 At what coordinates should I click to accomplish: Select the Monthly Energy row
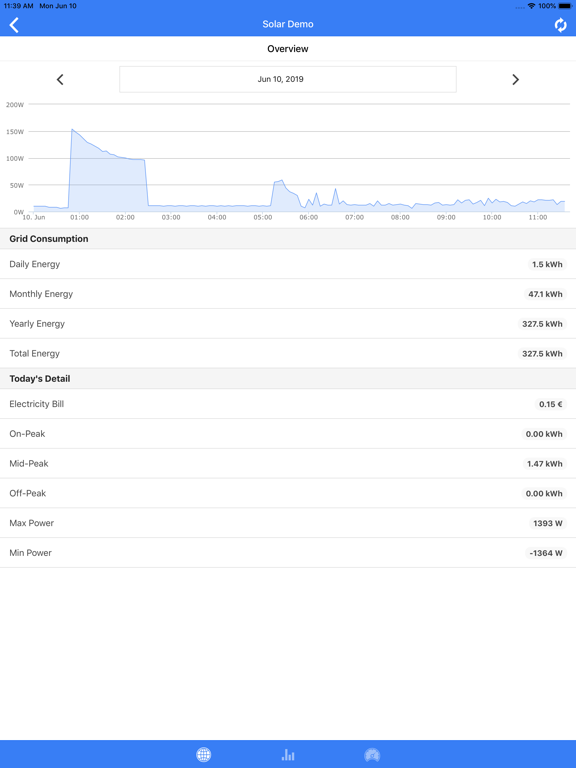[x=288, y=294]
